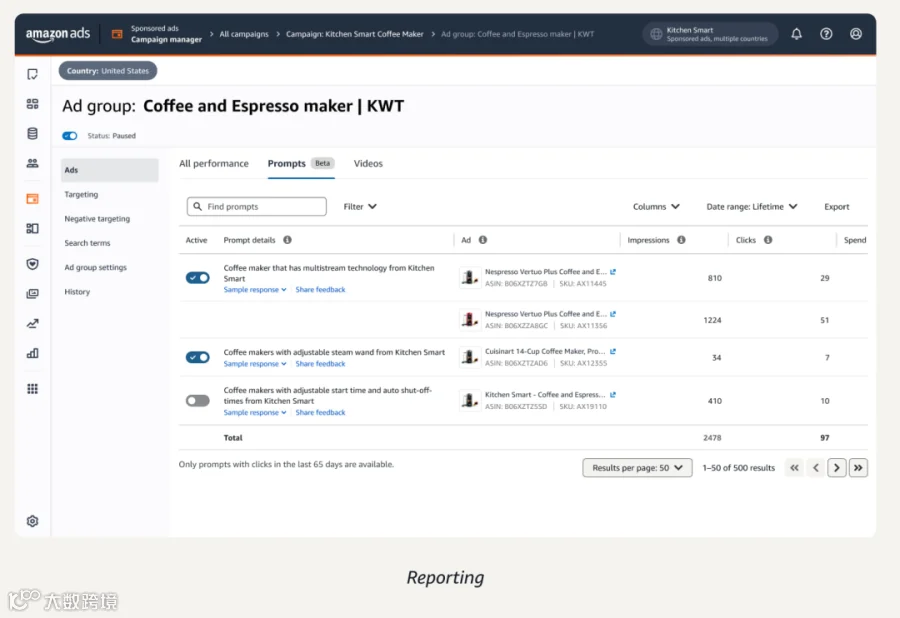Open the dashboard grid icon in sidebar
This screenshot has height=618, width=900.
pyautogui.click(x=33, y=104)
